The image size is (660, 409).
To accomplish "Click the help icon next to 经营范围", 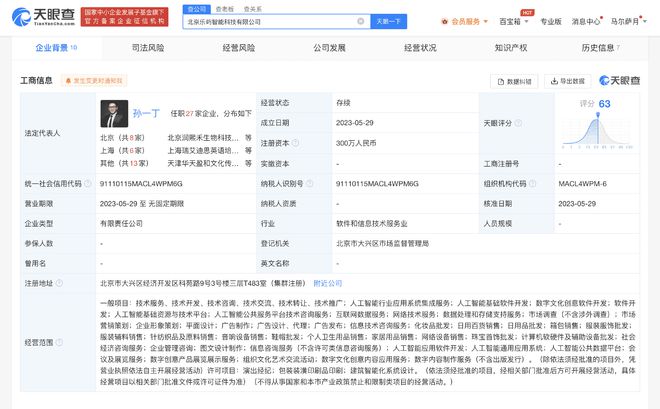I will (x=59, y=343).
